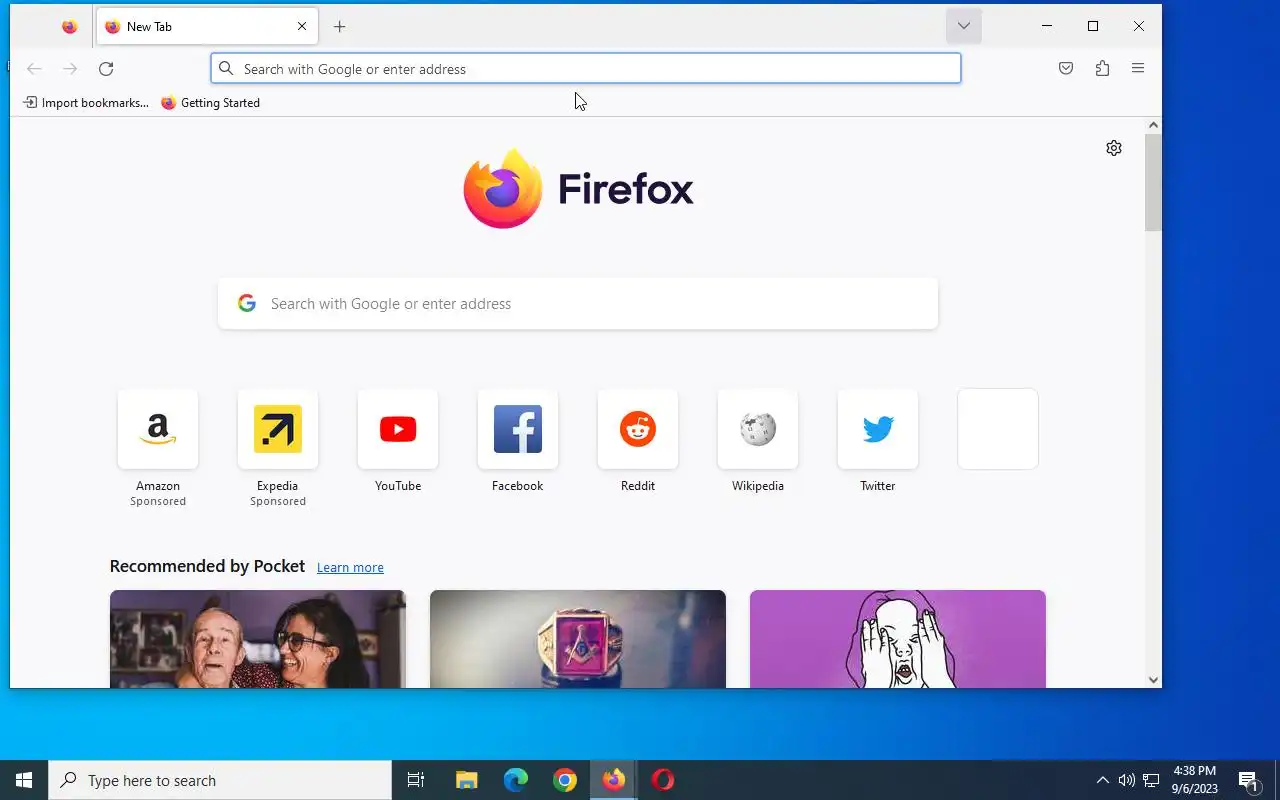This screenshot has width=1280, height=800.
Task: Click scrollbar up arrow
Action: point(1153,125)
